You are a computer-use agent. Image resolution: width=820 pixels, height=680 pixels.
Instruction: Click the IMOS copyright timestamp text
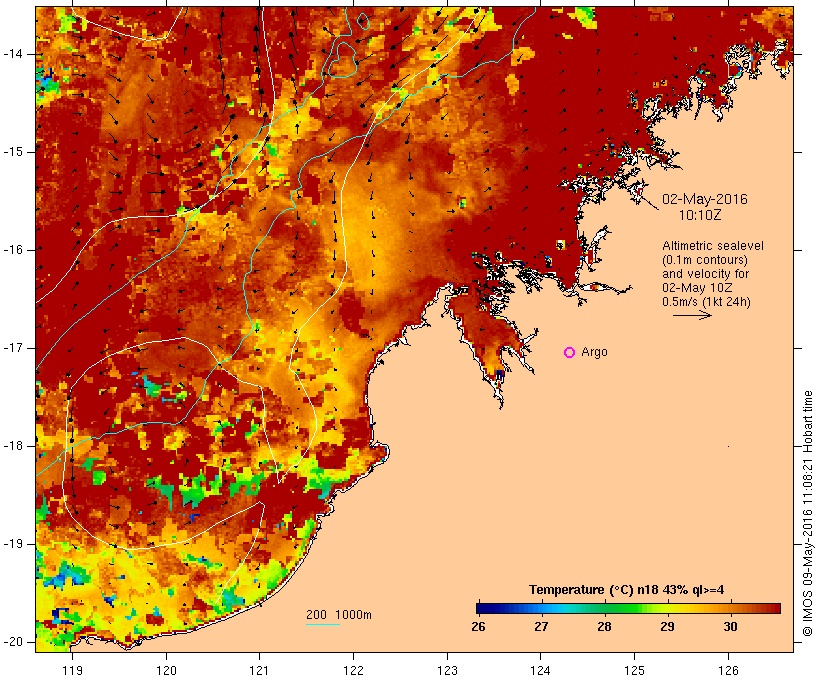(808, 514)
